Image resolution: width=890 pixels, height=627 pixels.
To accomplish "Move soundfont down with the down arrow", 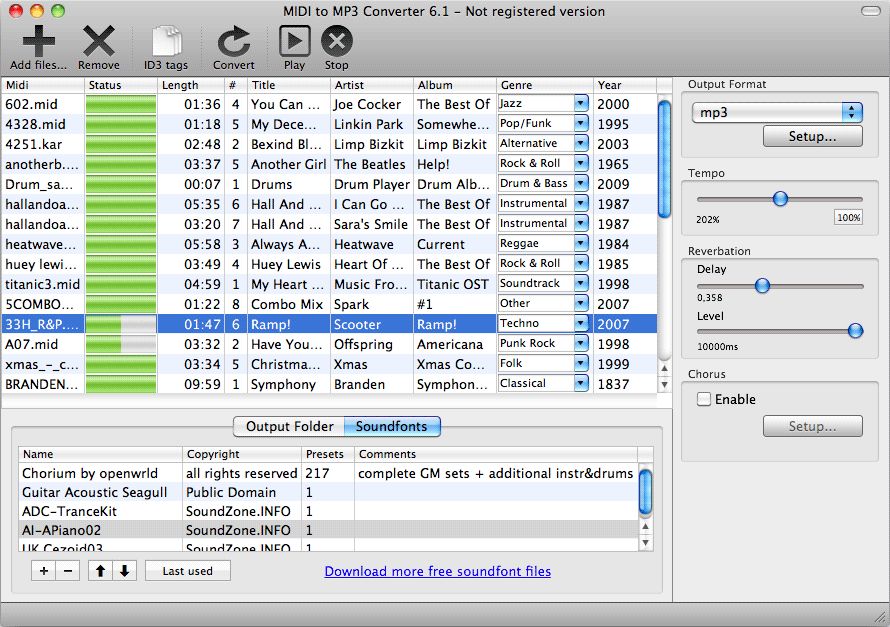I will click(124, 571).
